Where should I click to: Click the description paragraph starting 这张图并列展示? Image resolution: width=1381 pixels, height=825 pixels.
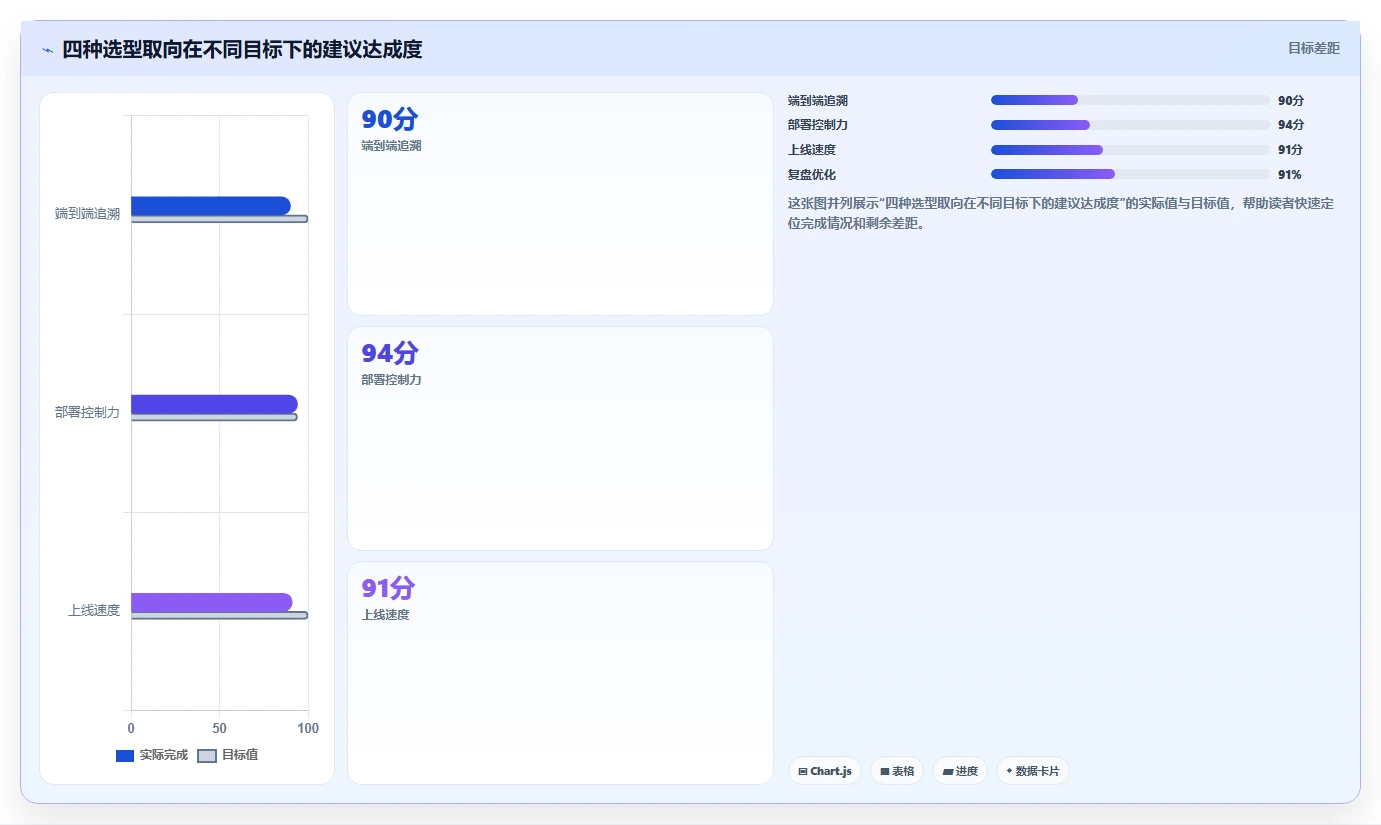pos(1060,213)
